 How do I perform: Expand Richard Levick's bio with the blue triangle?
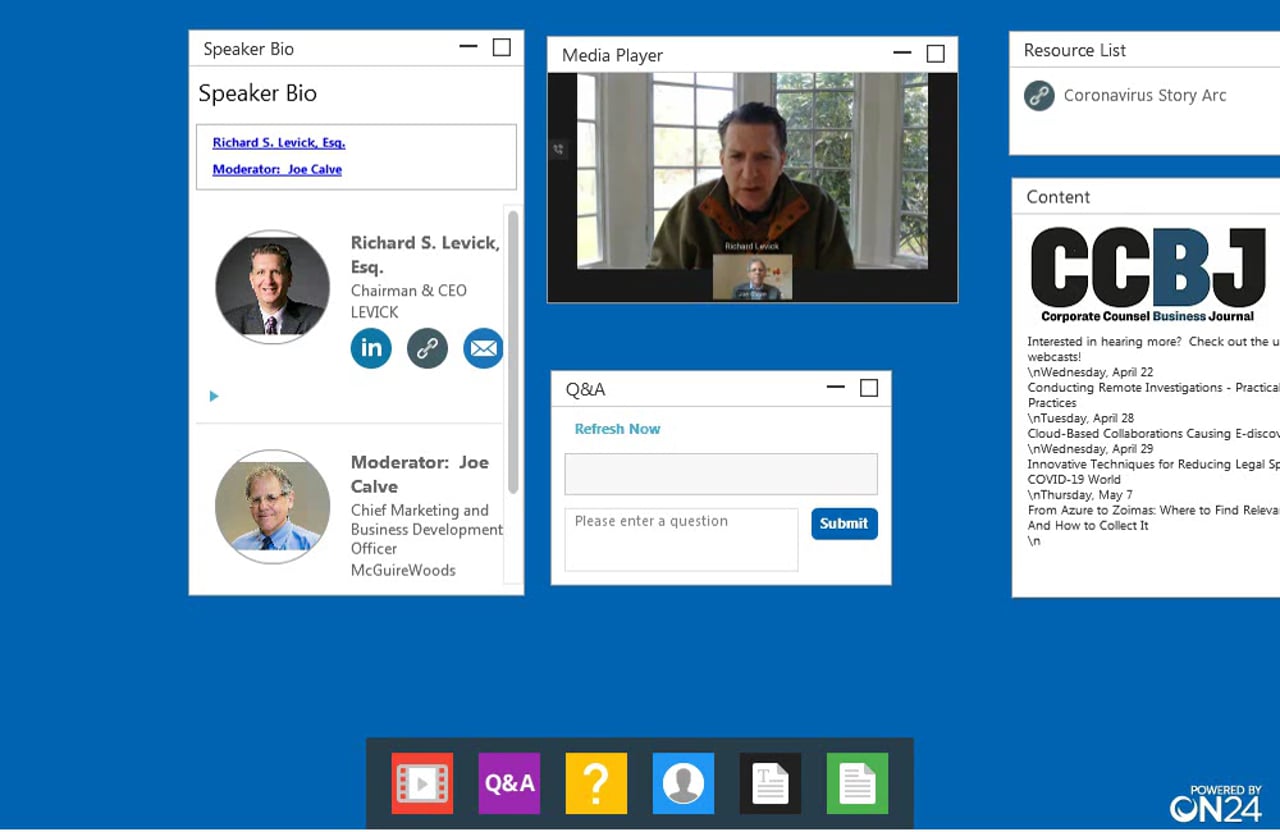pyautogui.click(x=214, y=396)
